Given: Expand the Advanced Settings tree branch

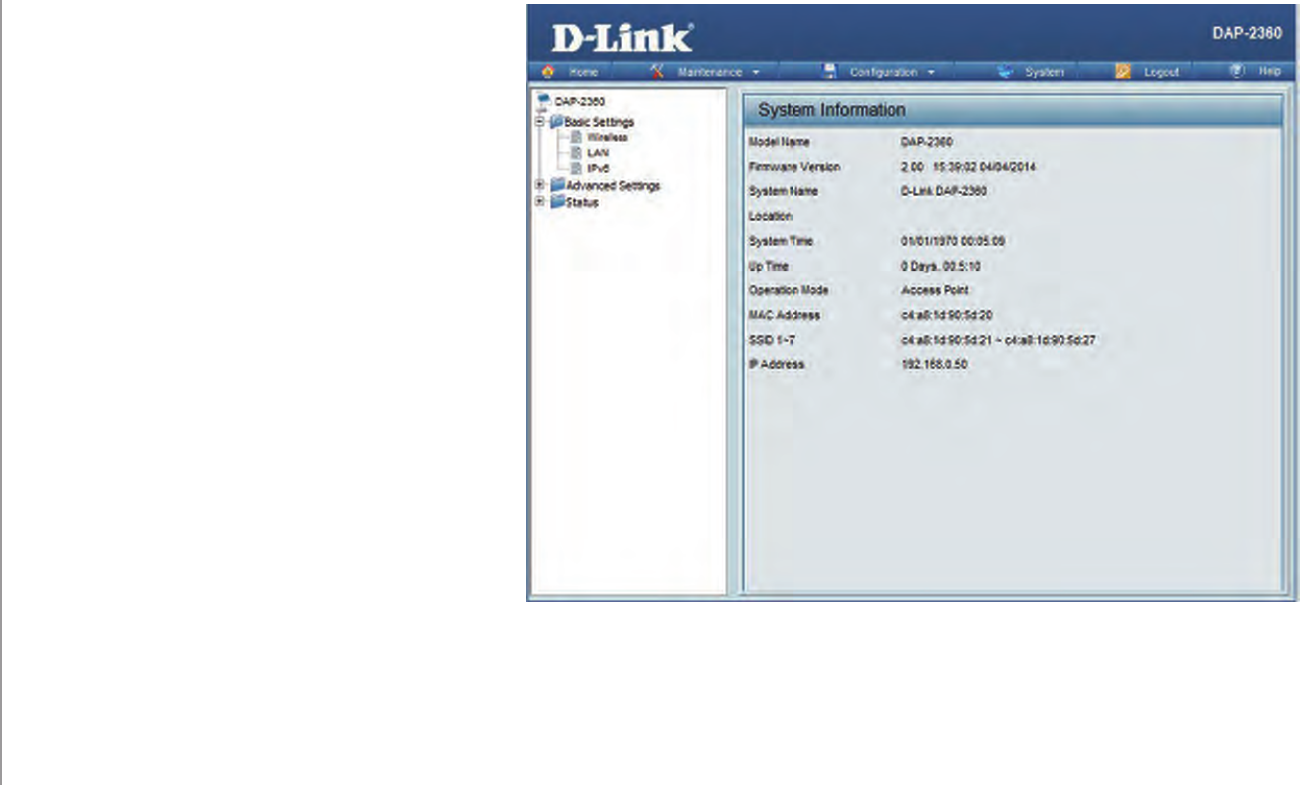Looking at the screenshot, I should pyautogui.click(x=540, y=185).
